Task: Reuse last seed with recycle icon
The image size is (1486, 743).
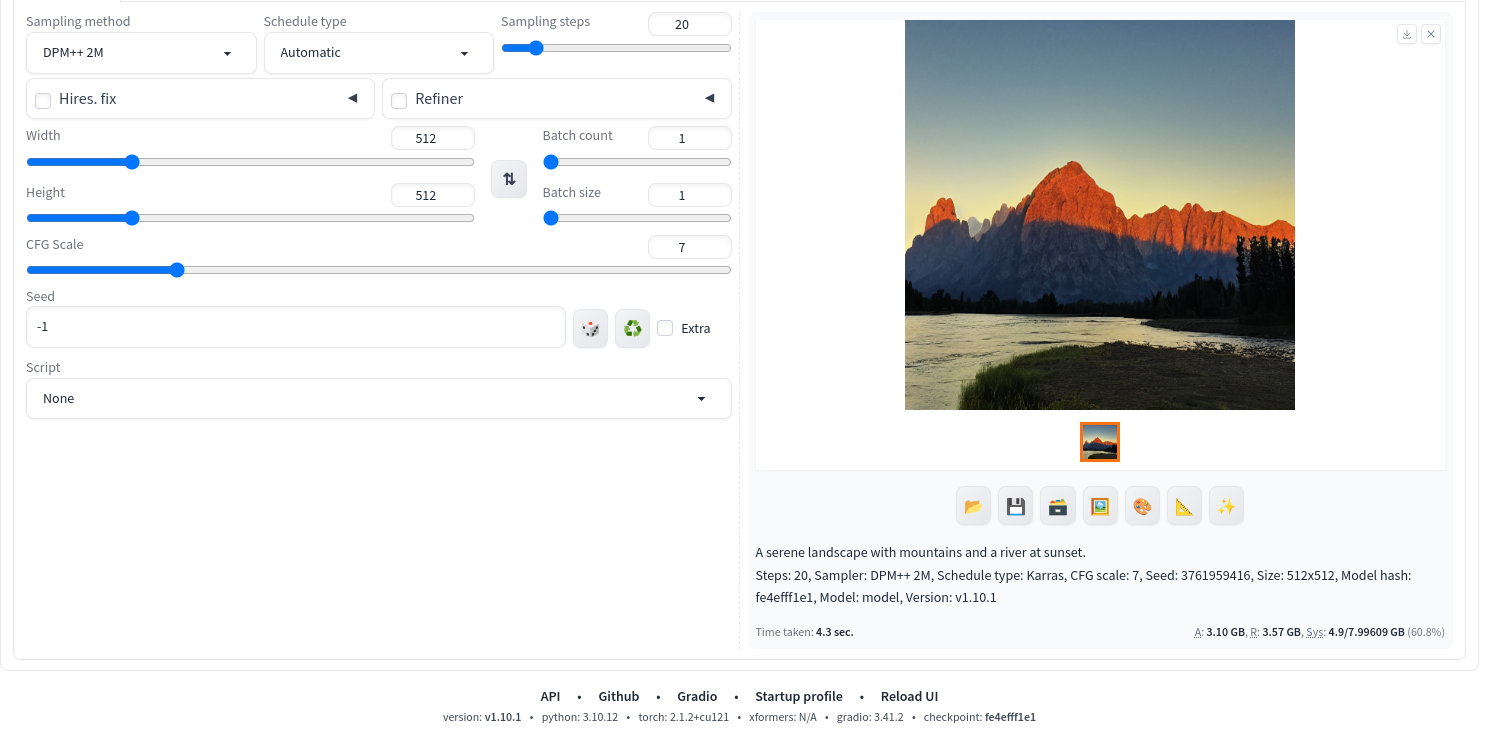Action: click(x=632, y=328)
